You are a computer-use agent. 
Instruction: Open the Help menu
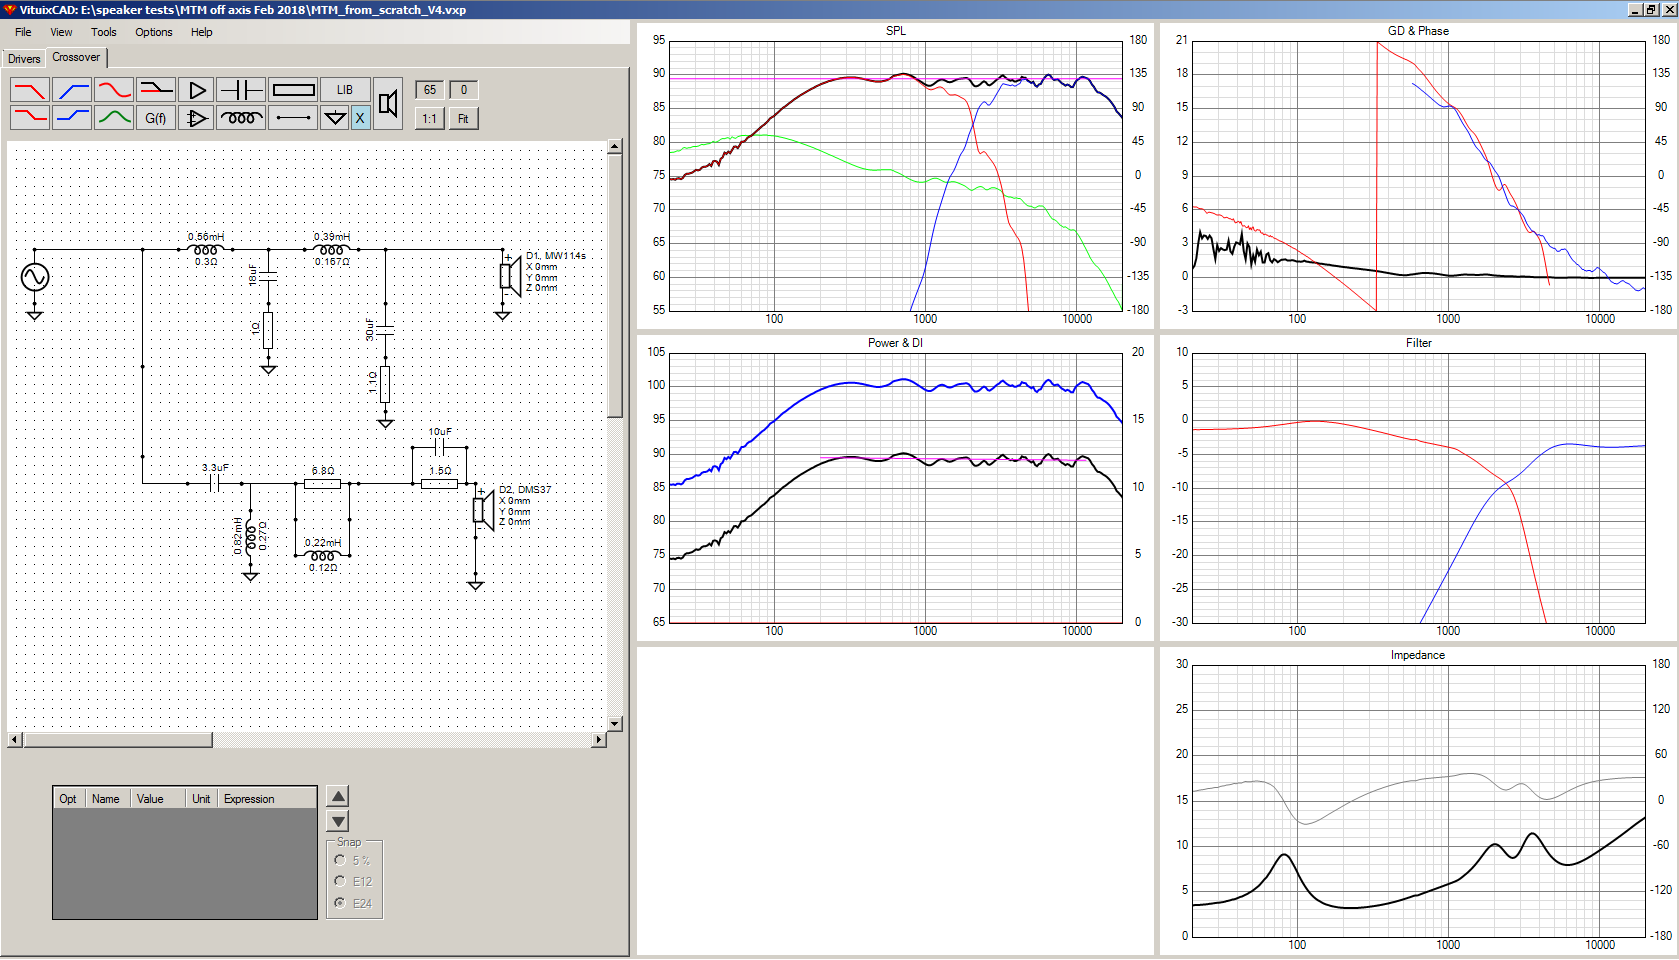coord(202,32)
